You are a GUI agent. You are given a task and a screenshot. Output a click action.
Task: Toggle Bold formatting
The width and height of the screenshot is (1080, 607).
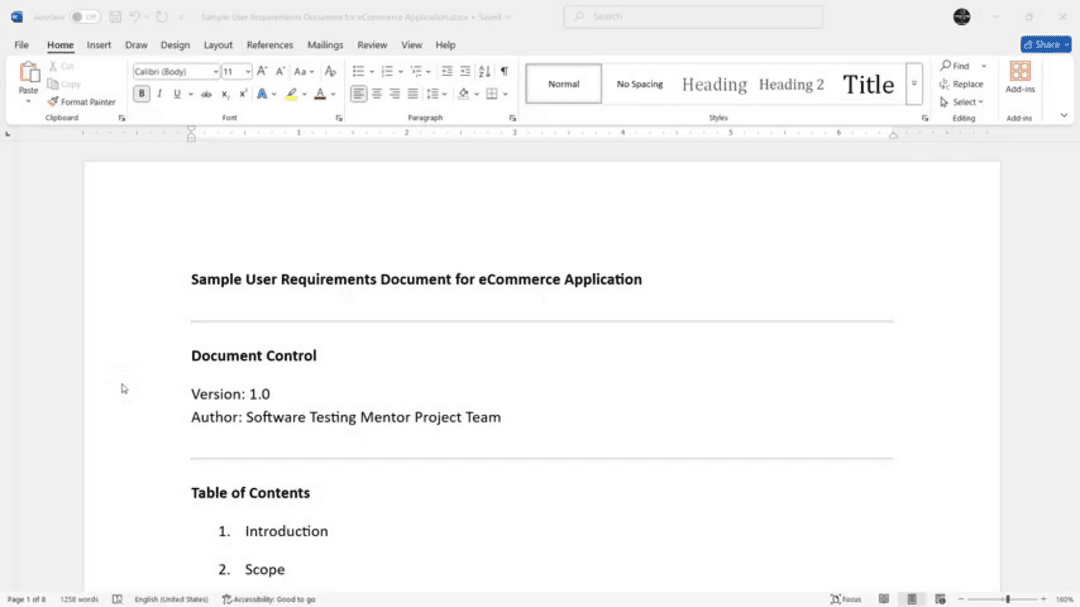coord(142,94)
